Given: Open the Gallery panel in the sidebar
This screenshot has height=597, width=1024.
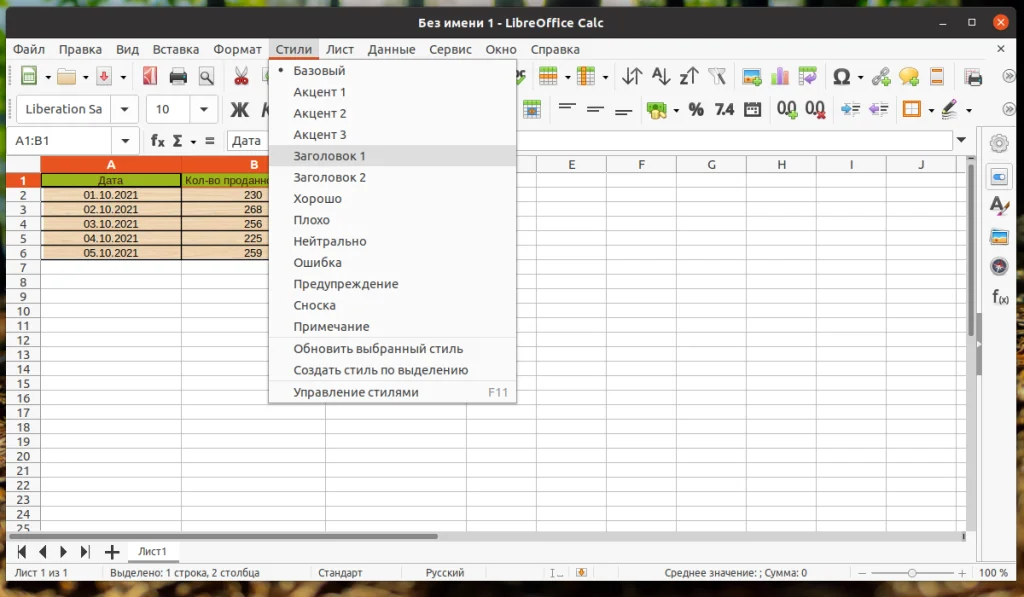Looking at the screenshot, I should (998, 237).
